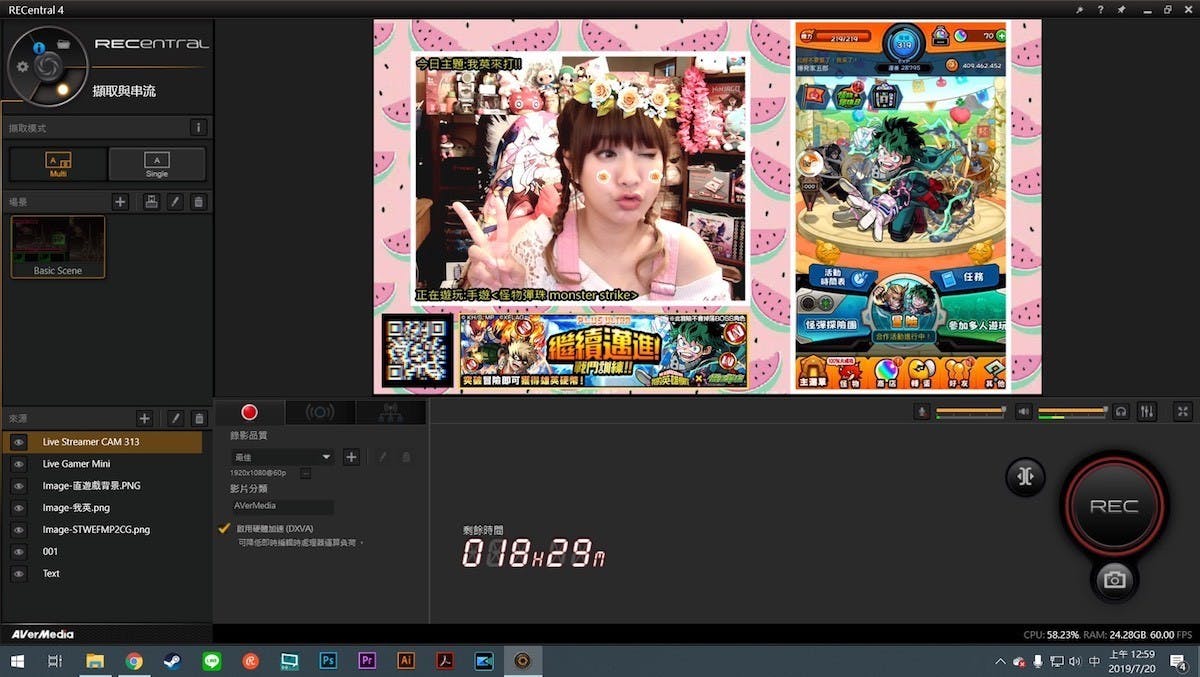
Task: Click the import scene icon beside the plus
Action: pos(151,202)
